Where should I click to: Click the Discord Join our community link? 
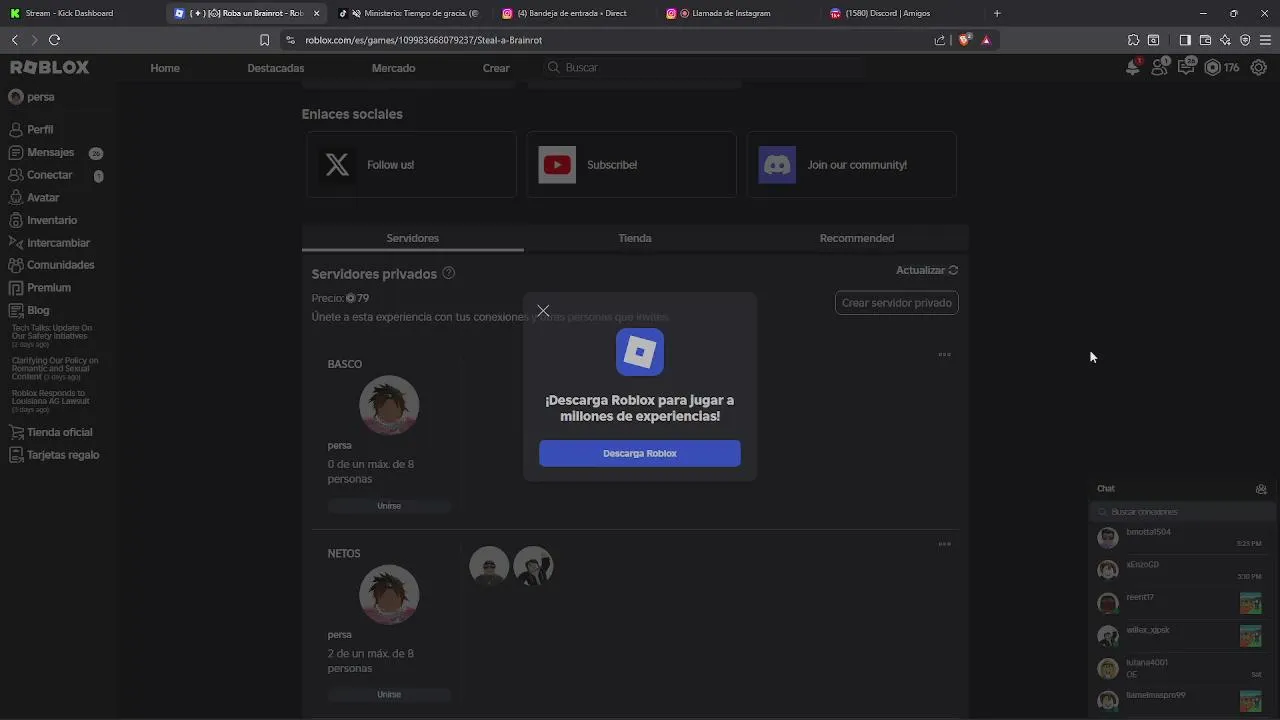pyautogui.click(x=851, y=165)
